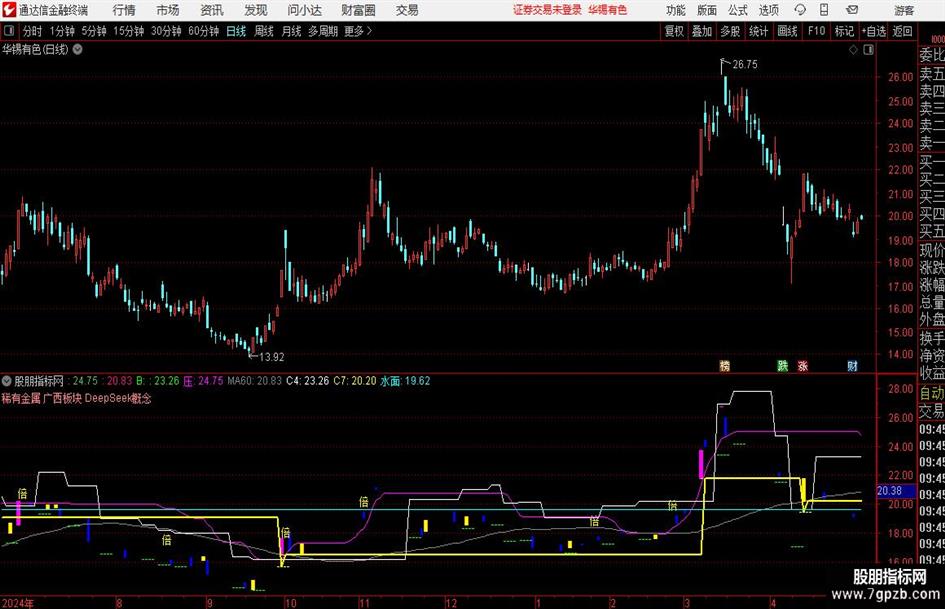Open the 问小达 menu
945x609 pixels.
304,10
